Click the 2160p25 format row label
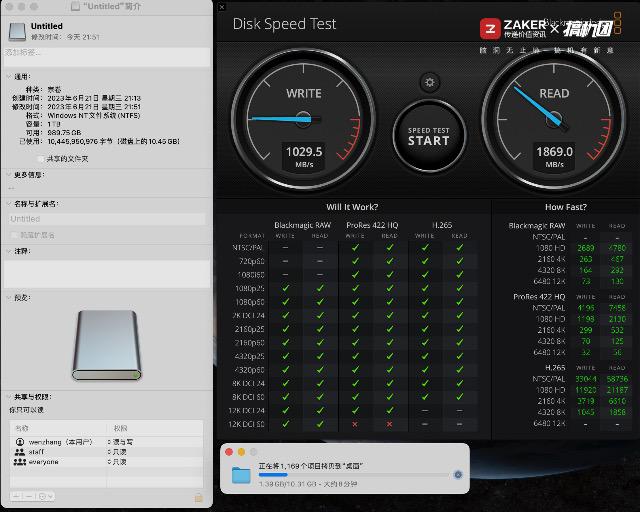Screen dimensions: 640x512 [250, 329]
